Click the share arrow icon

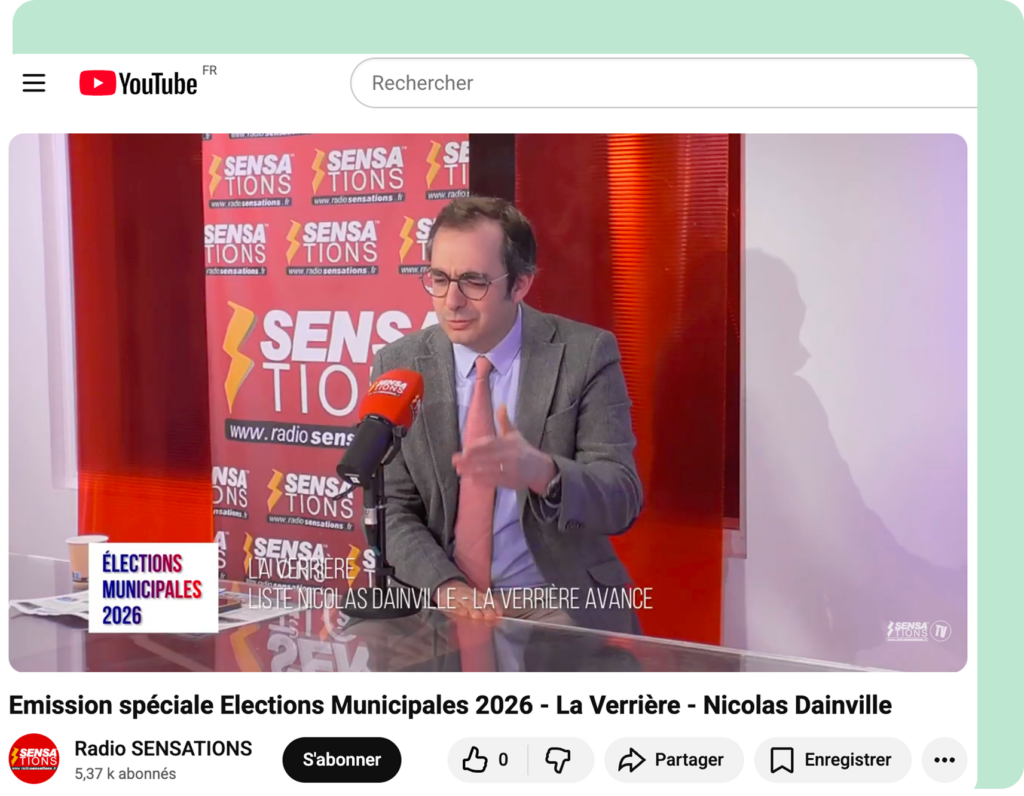point(632,760)
